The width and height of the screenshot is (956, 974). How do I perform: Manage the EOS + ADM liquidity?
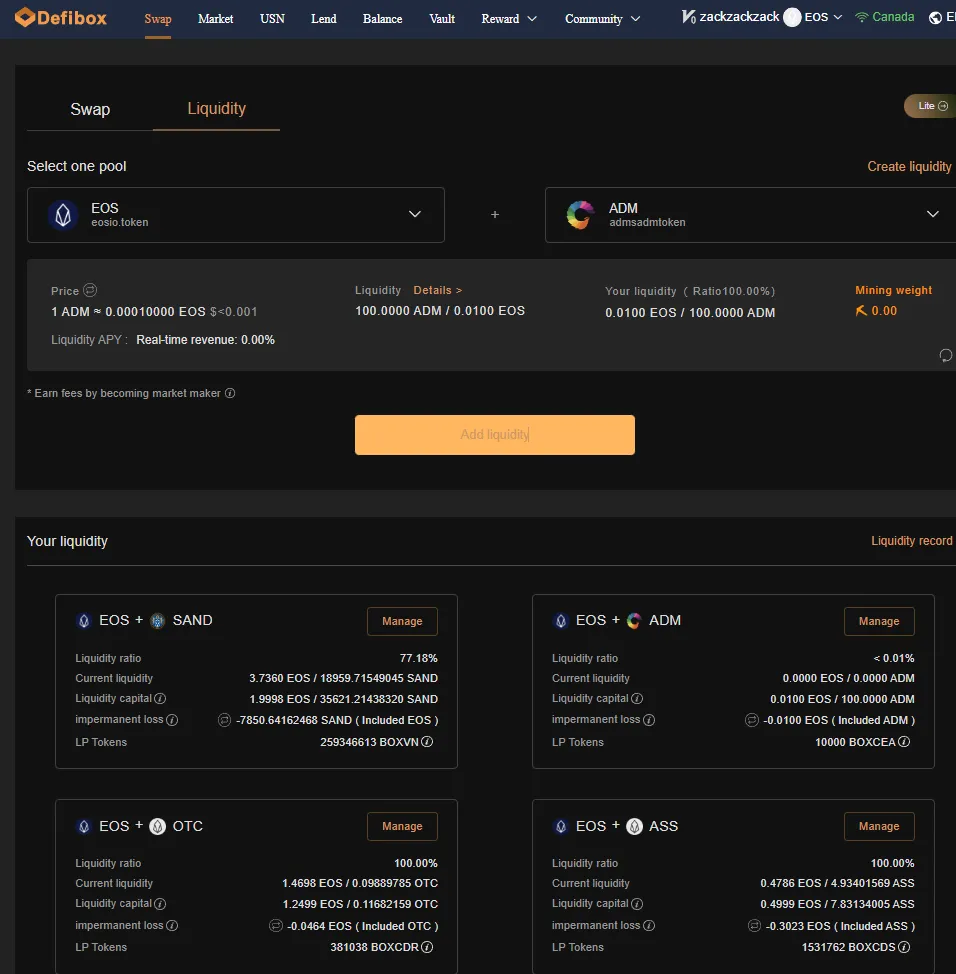coord(879,621)
